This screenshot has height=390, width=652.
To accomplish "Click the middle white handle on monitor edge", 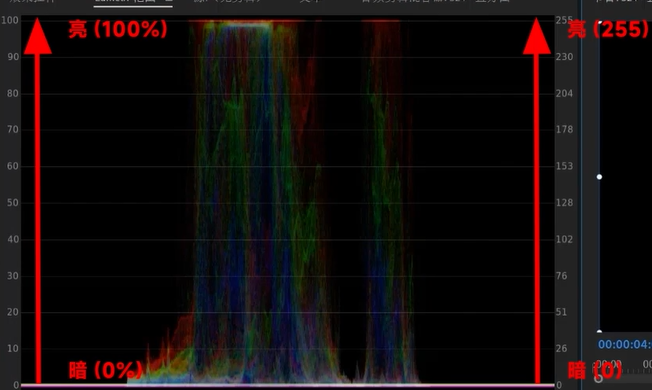I will [x=599, y=177].
